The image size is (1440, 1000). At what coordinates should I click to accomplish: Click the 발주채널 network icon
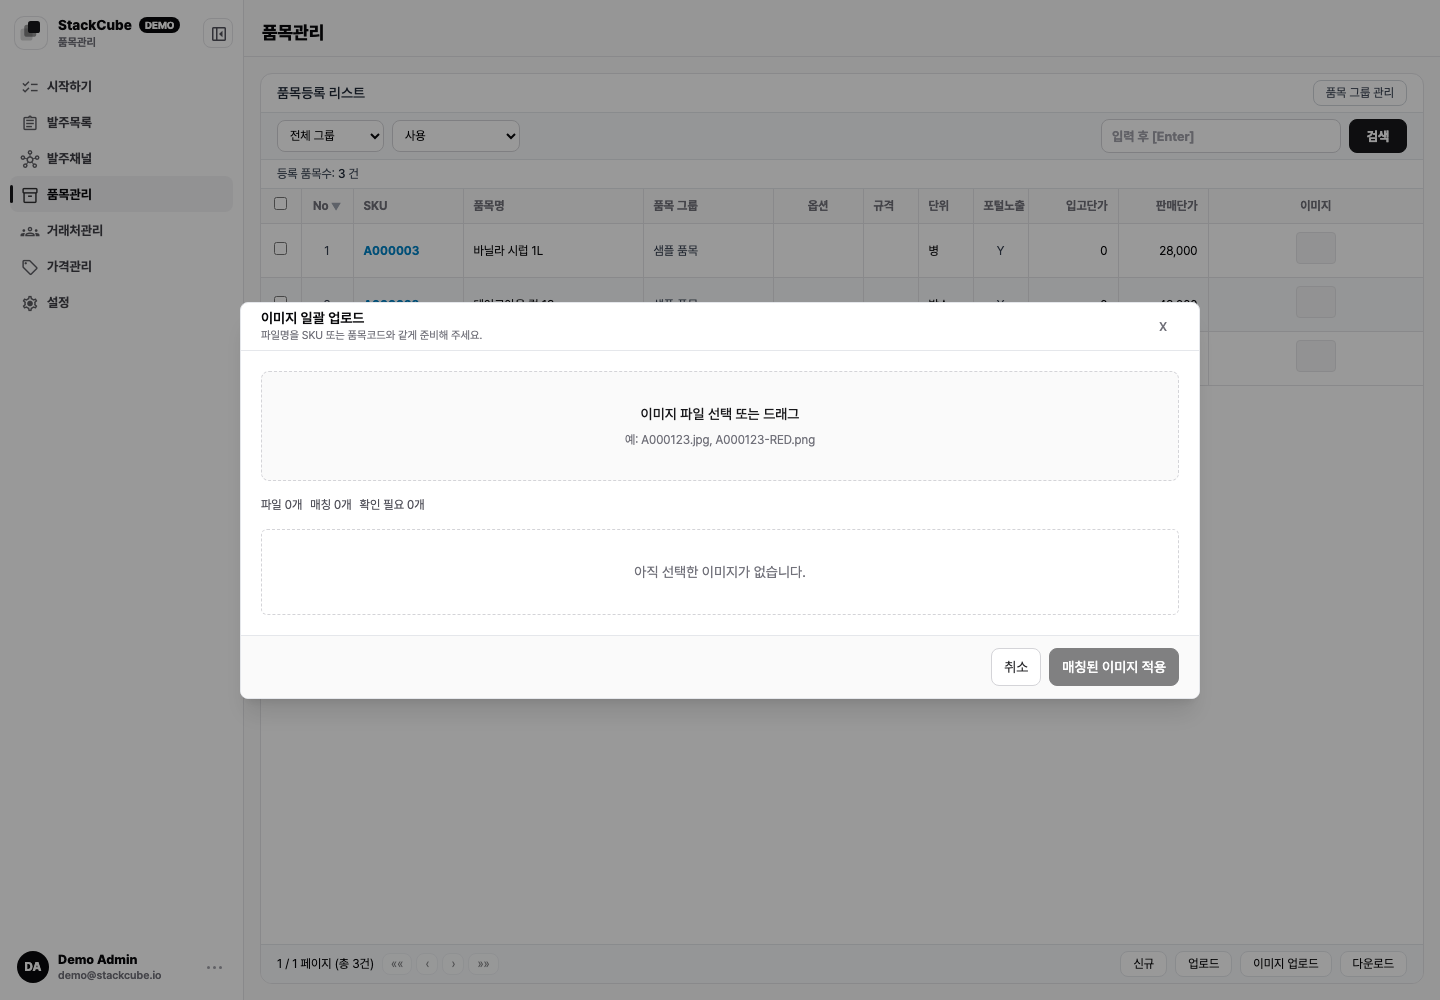(30, 159)
